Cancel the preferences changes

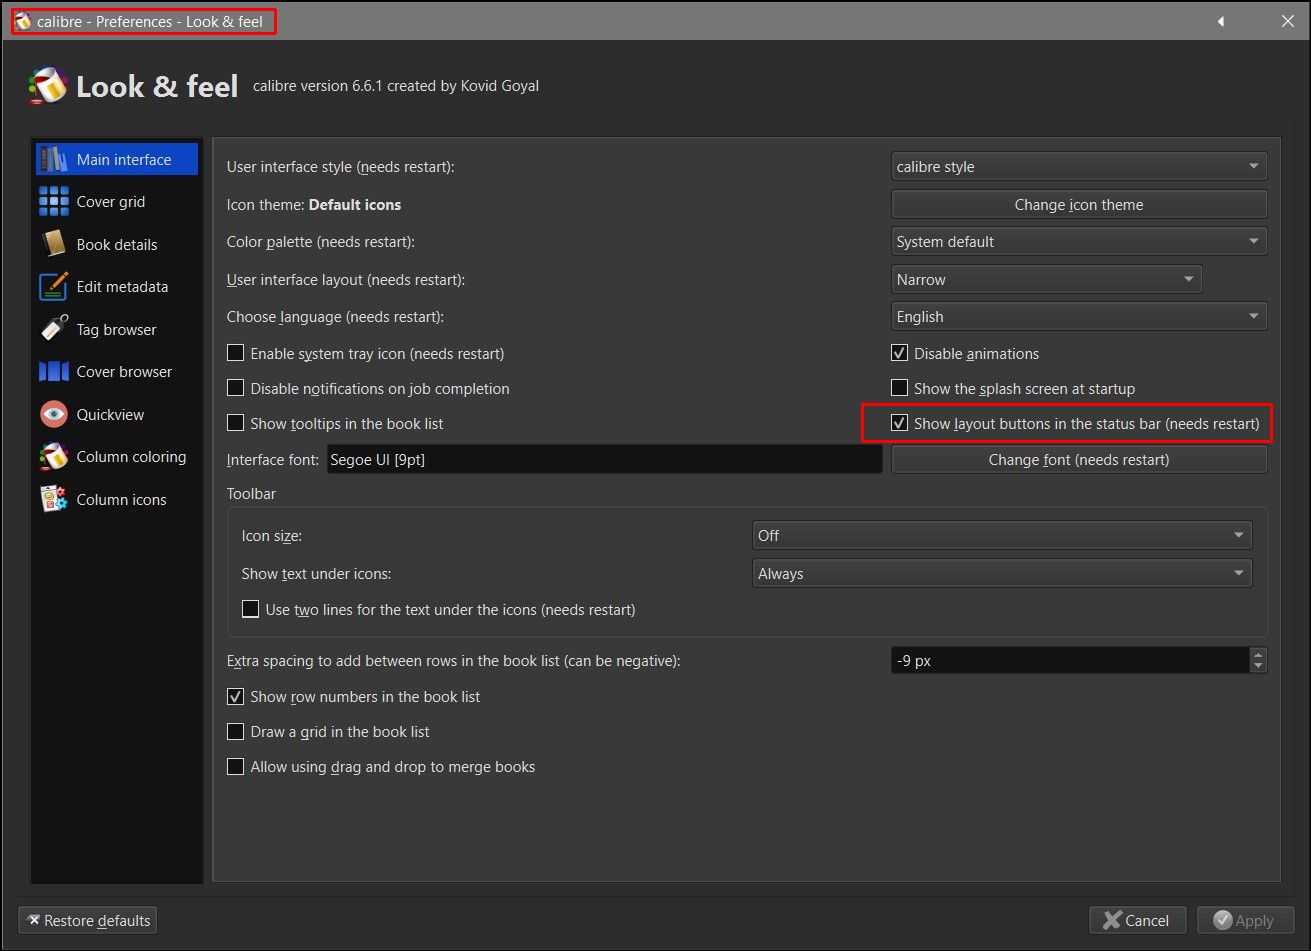click(1137, 920)
